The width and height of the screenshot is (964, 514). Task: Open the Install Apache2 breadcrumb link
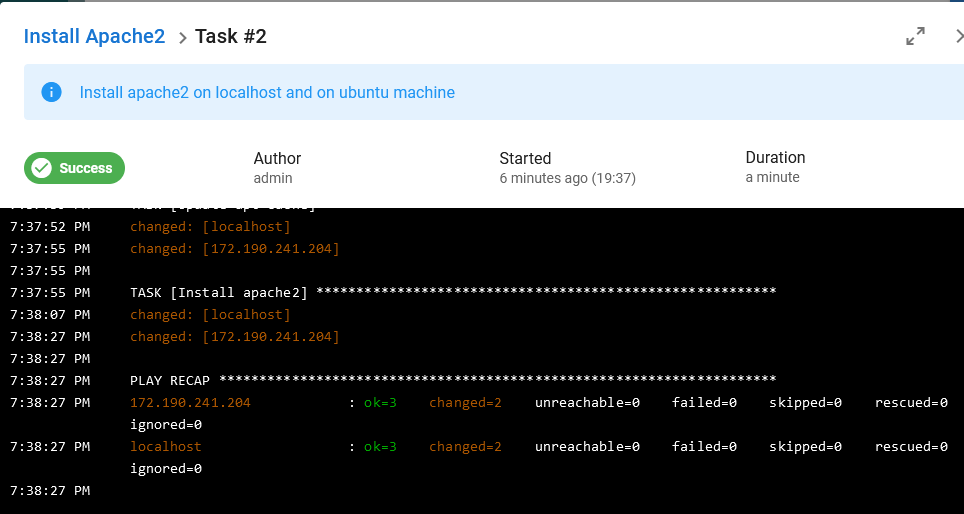click(x=94, y=36)
